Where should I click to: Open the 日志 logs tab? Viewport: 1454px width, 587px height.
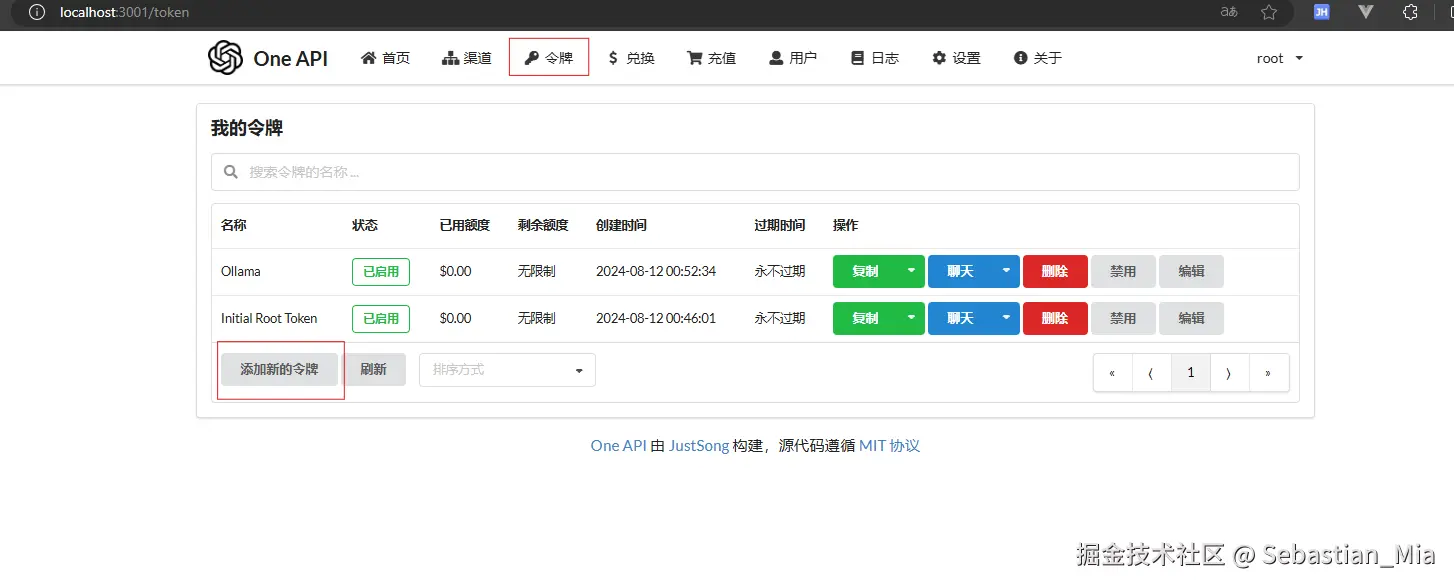pyautogui.click(x=875, y=58)
